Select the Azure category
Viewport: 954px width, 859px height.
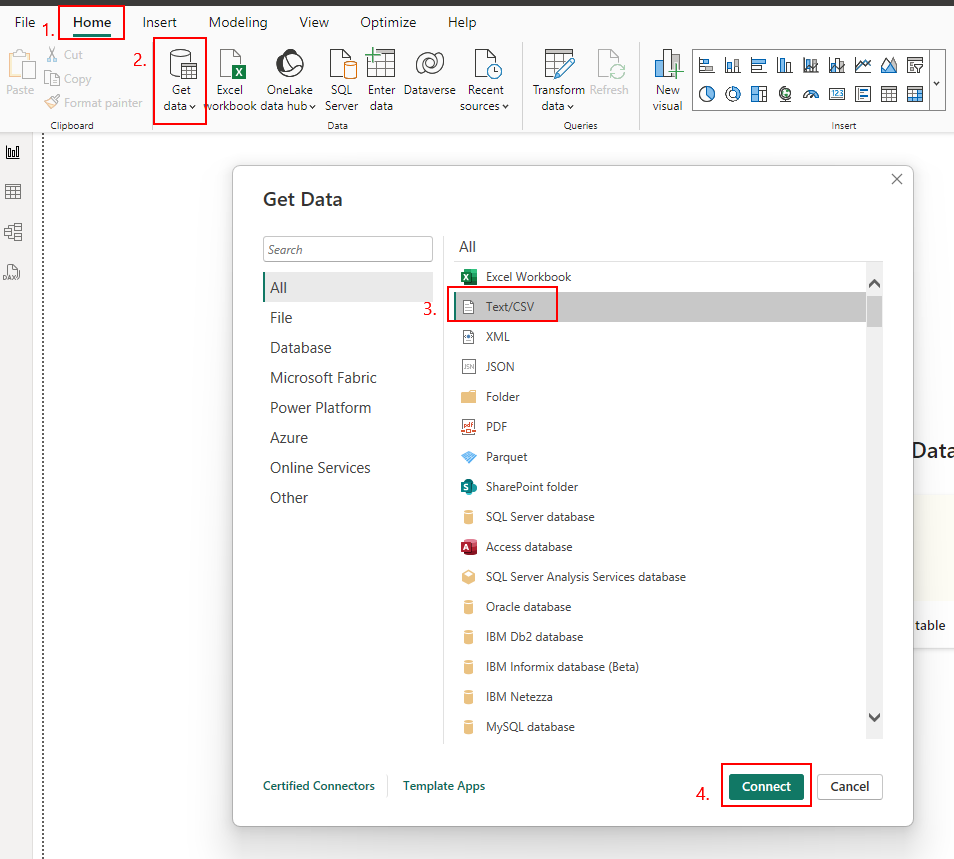pyautogui.click(x=348, y=437)
